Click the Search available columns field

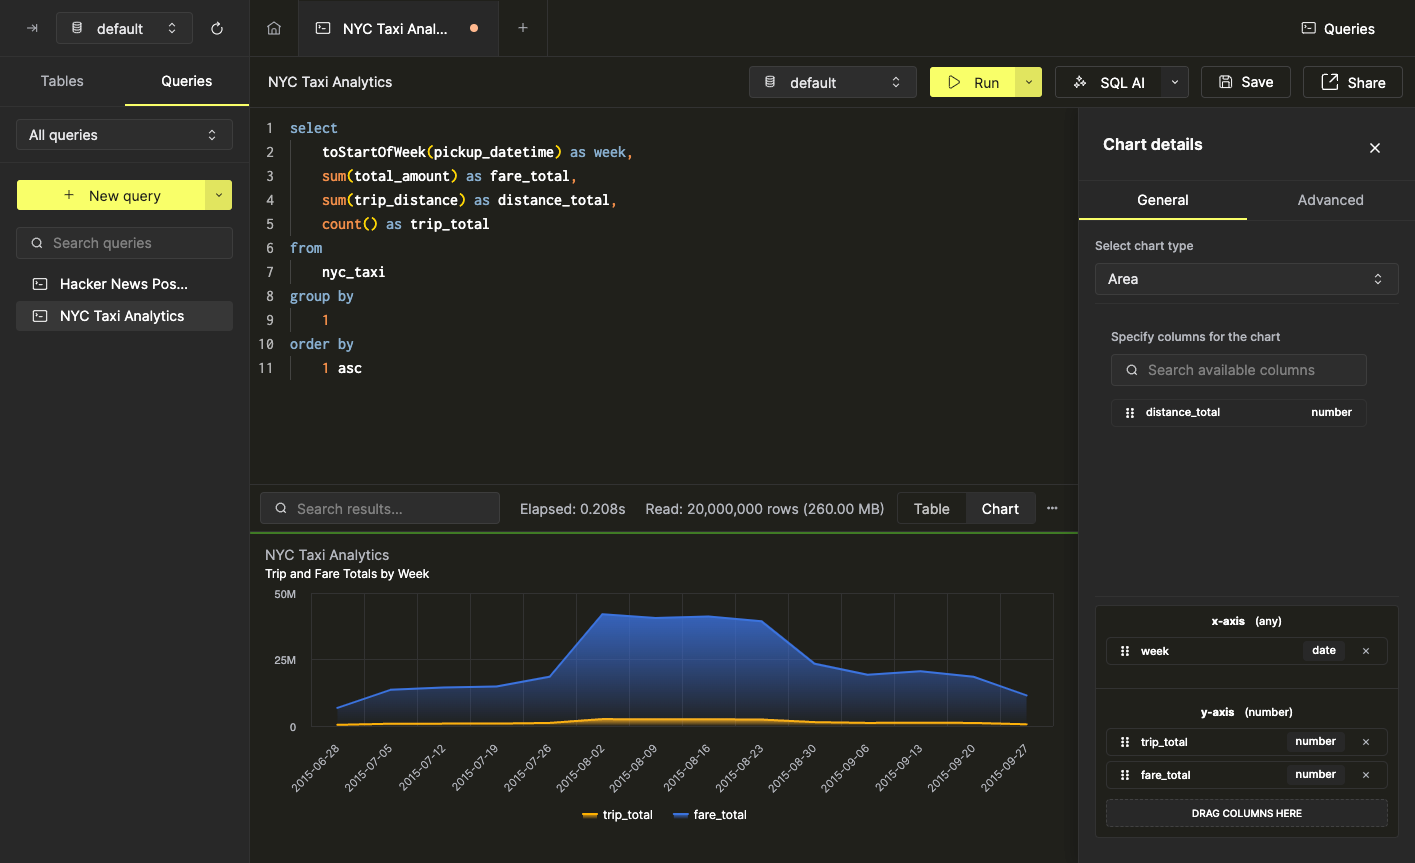click(x=1240, y=370)
